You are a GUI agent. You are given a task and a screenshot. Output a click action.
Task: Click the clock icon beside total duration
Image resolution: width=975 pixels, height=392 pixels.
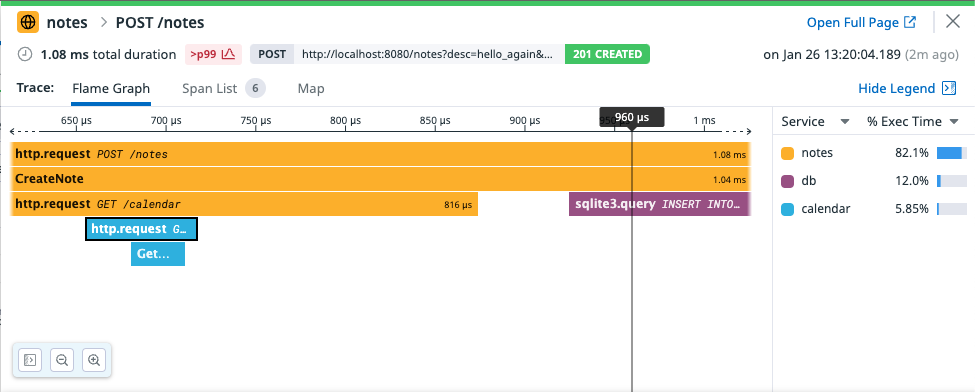[x=24, y=54]
